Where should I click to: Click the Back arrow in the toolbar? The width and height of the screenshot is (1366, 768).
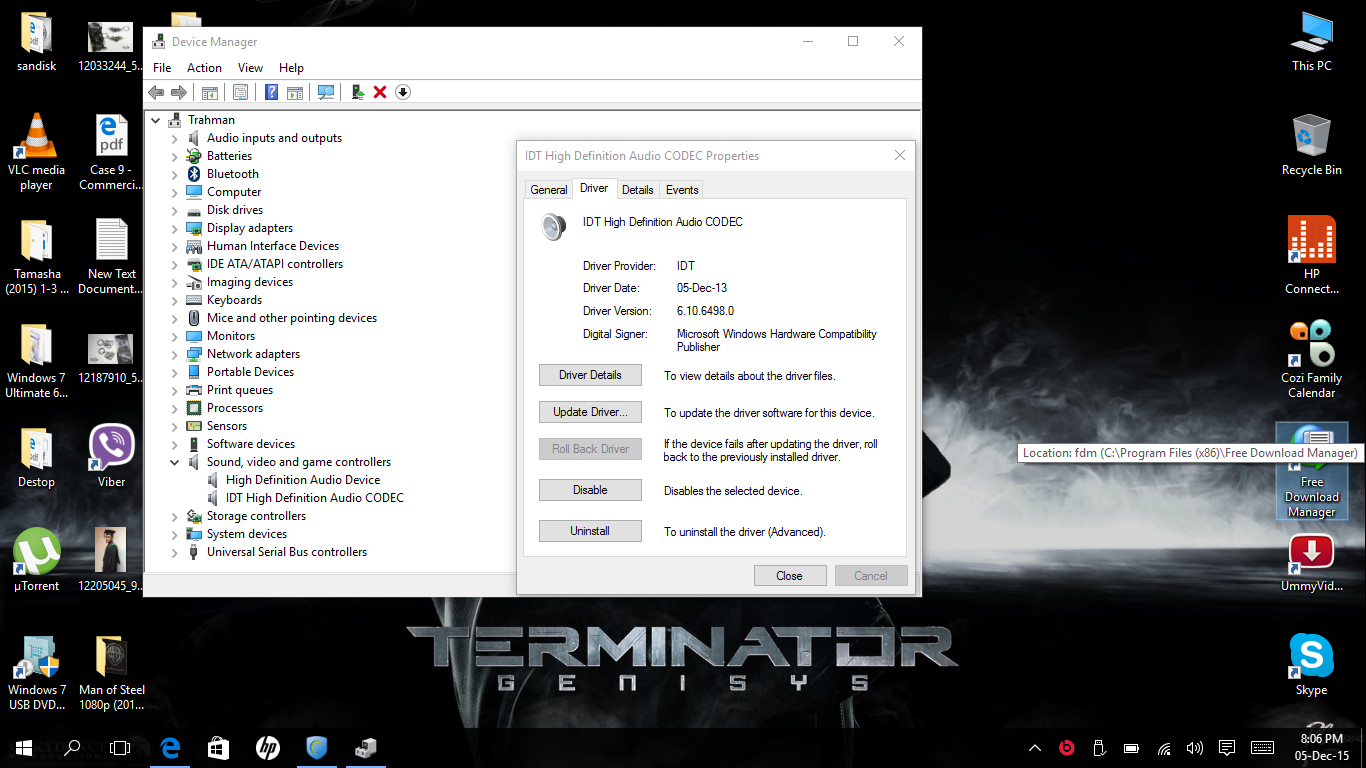tap(156, 92)
